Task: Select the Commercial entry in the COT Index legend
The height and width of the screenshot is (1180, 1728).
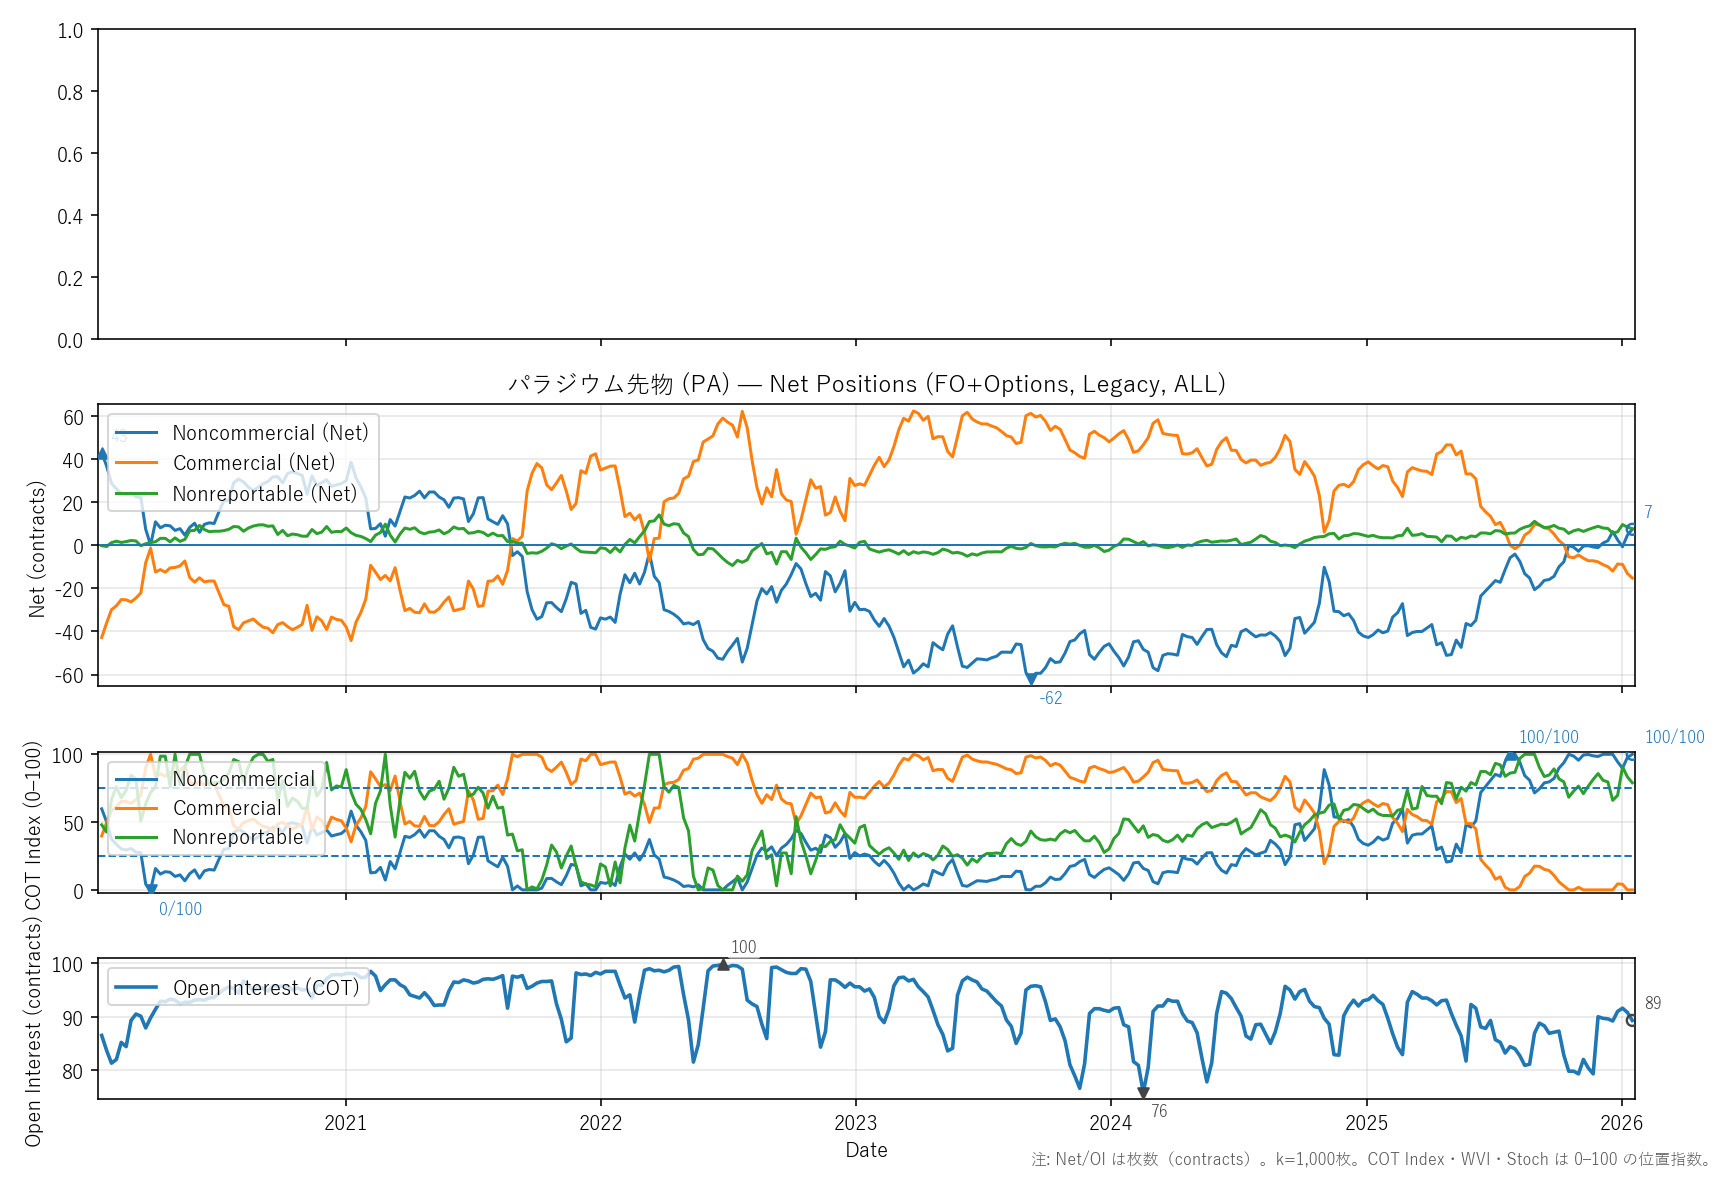Action: pos(227,808)
